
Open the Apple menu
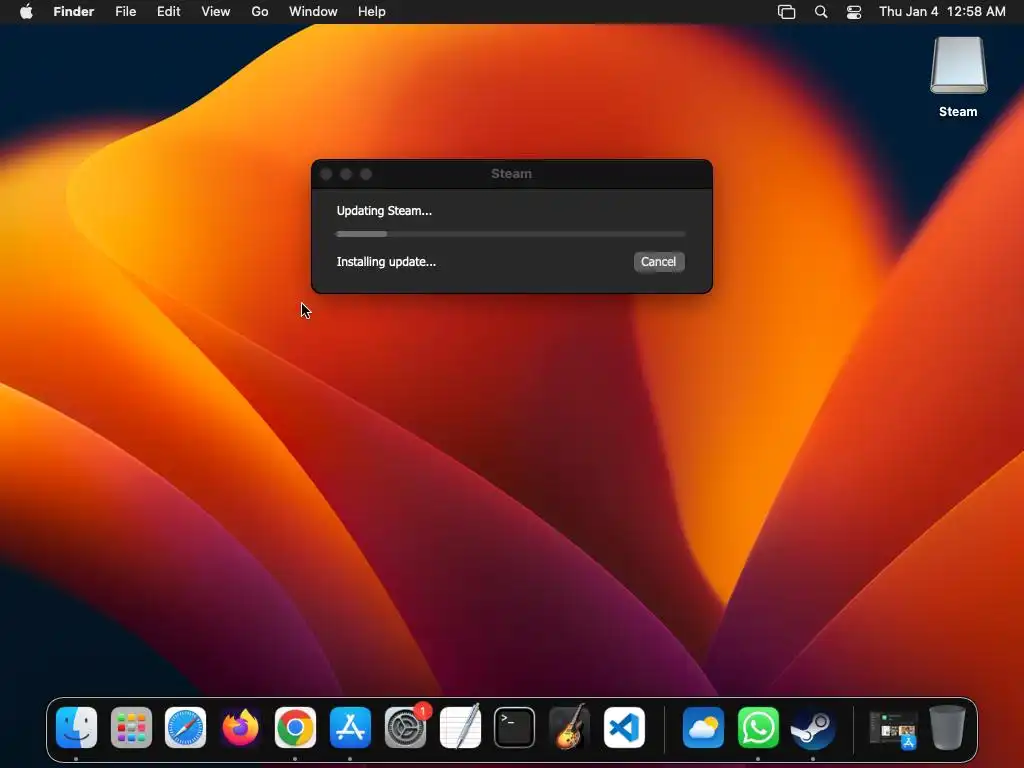point(26,12)
